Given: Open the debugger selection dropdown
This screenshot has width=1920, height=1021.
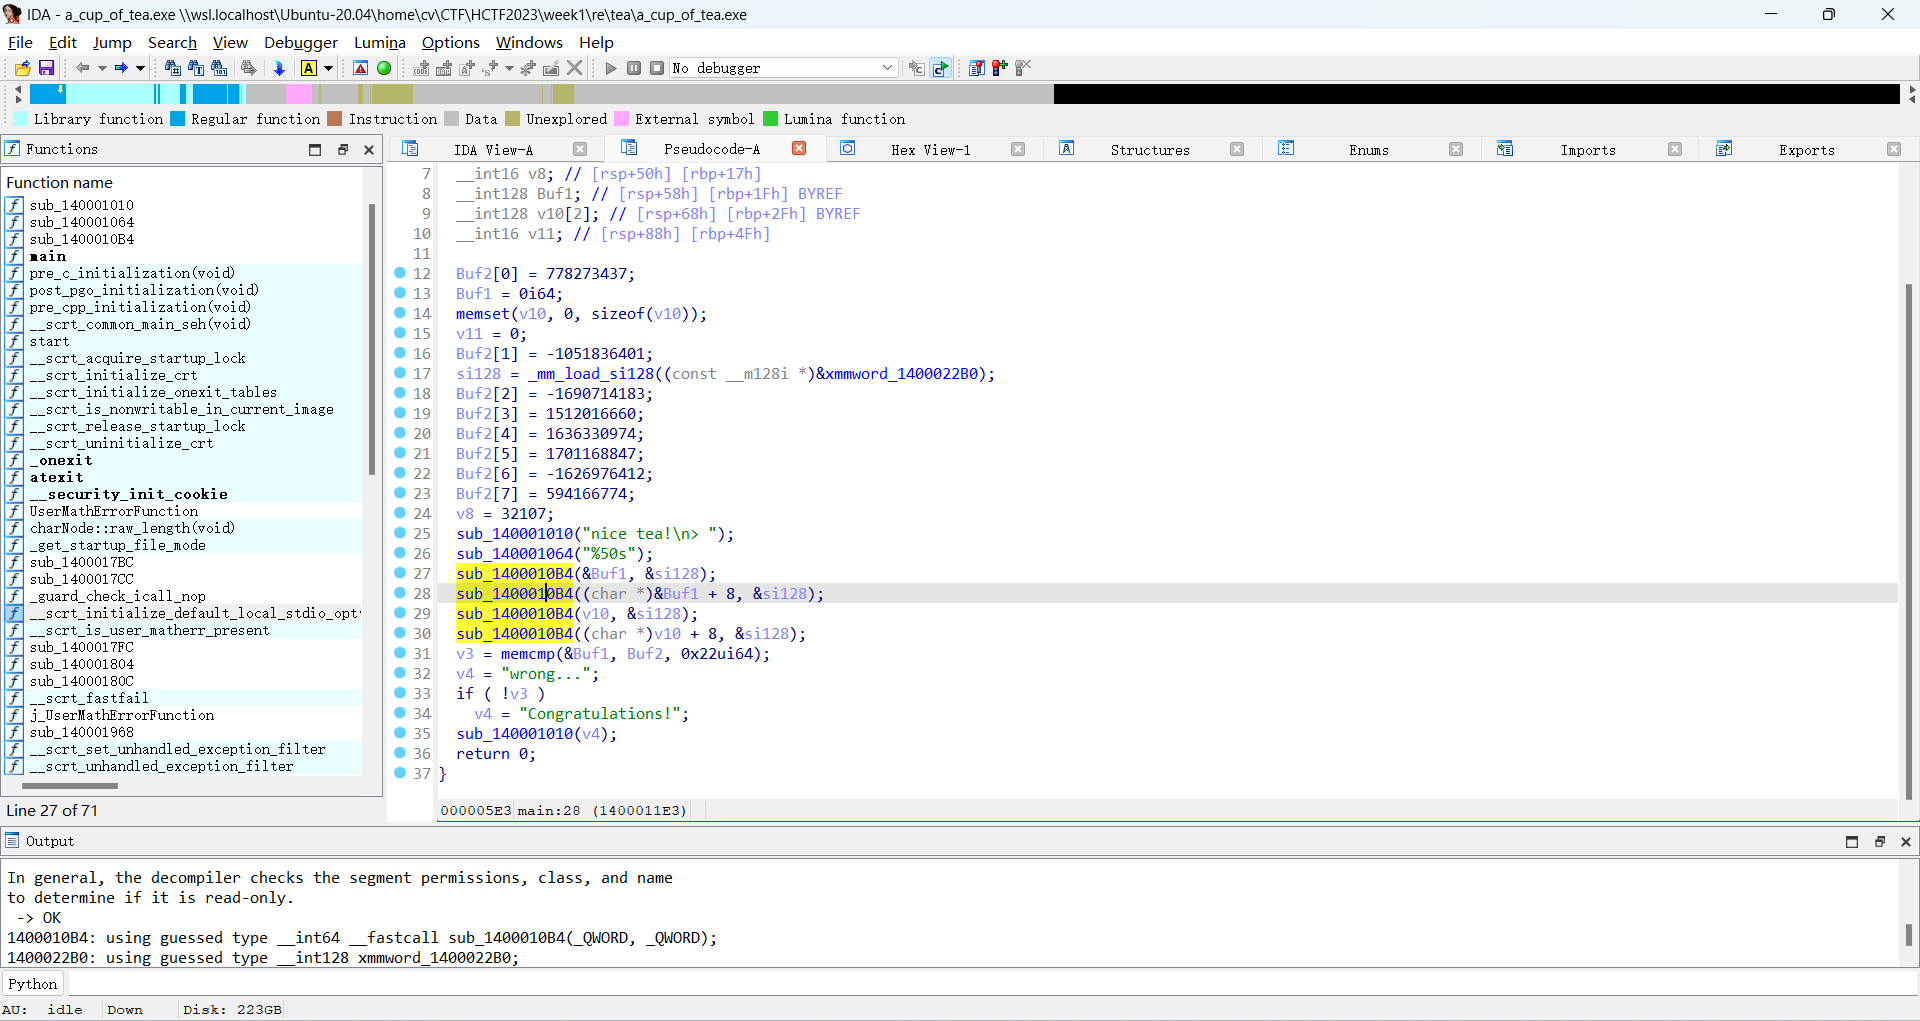Looking at the screenshot, I should pos(886,68).
